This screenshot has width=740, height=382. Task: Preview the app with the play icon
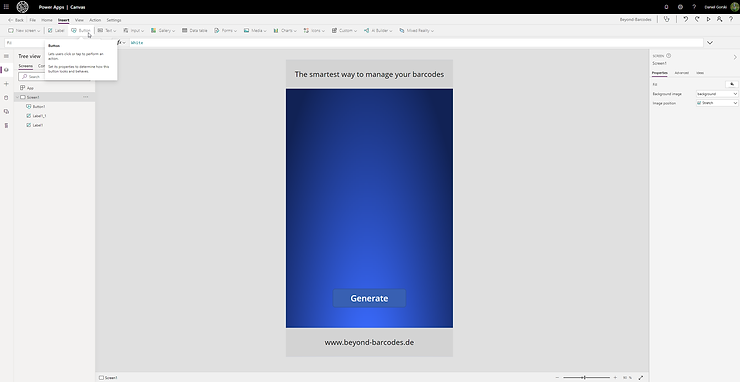(708, 19)
